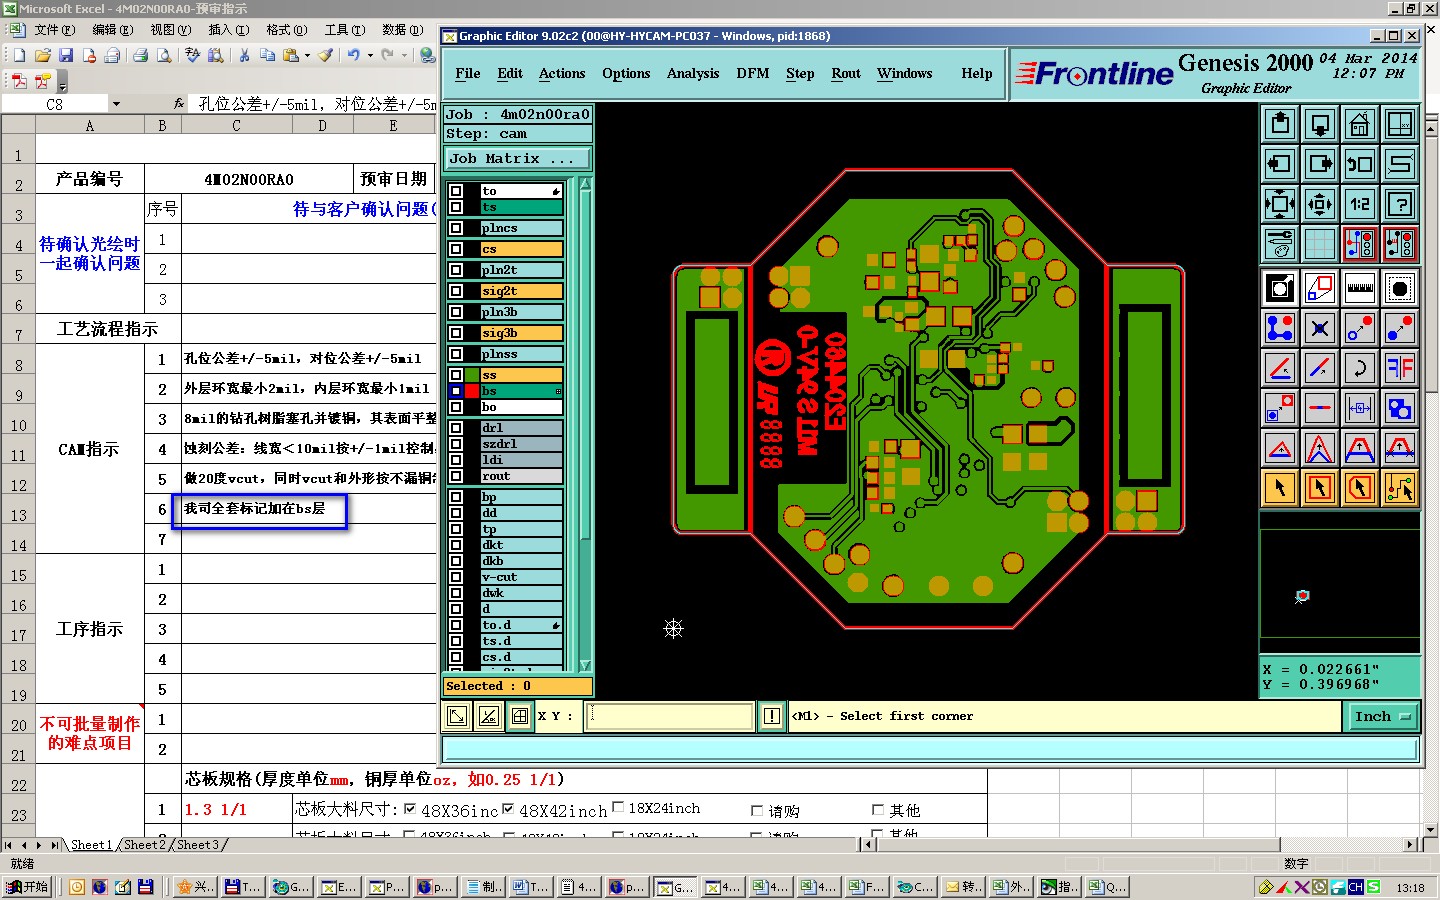Click the X Y coordinate input field
This screenshot has height=900, width=1440.
669,716
